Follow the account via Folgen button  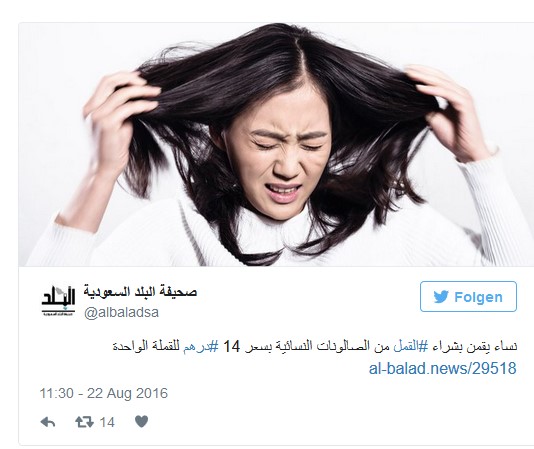(x=468, y=297)
